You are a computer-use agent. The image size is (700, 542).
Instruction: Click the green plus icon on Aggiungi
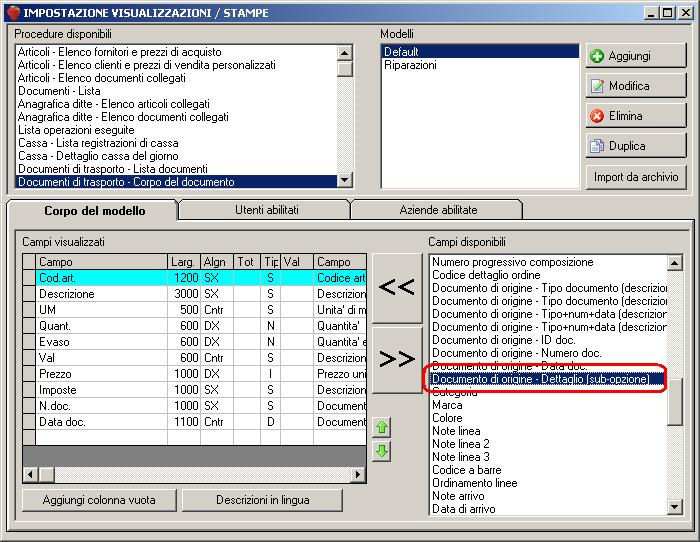597,56
